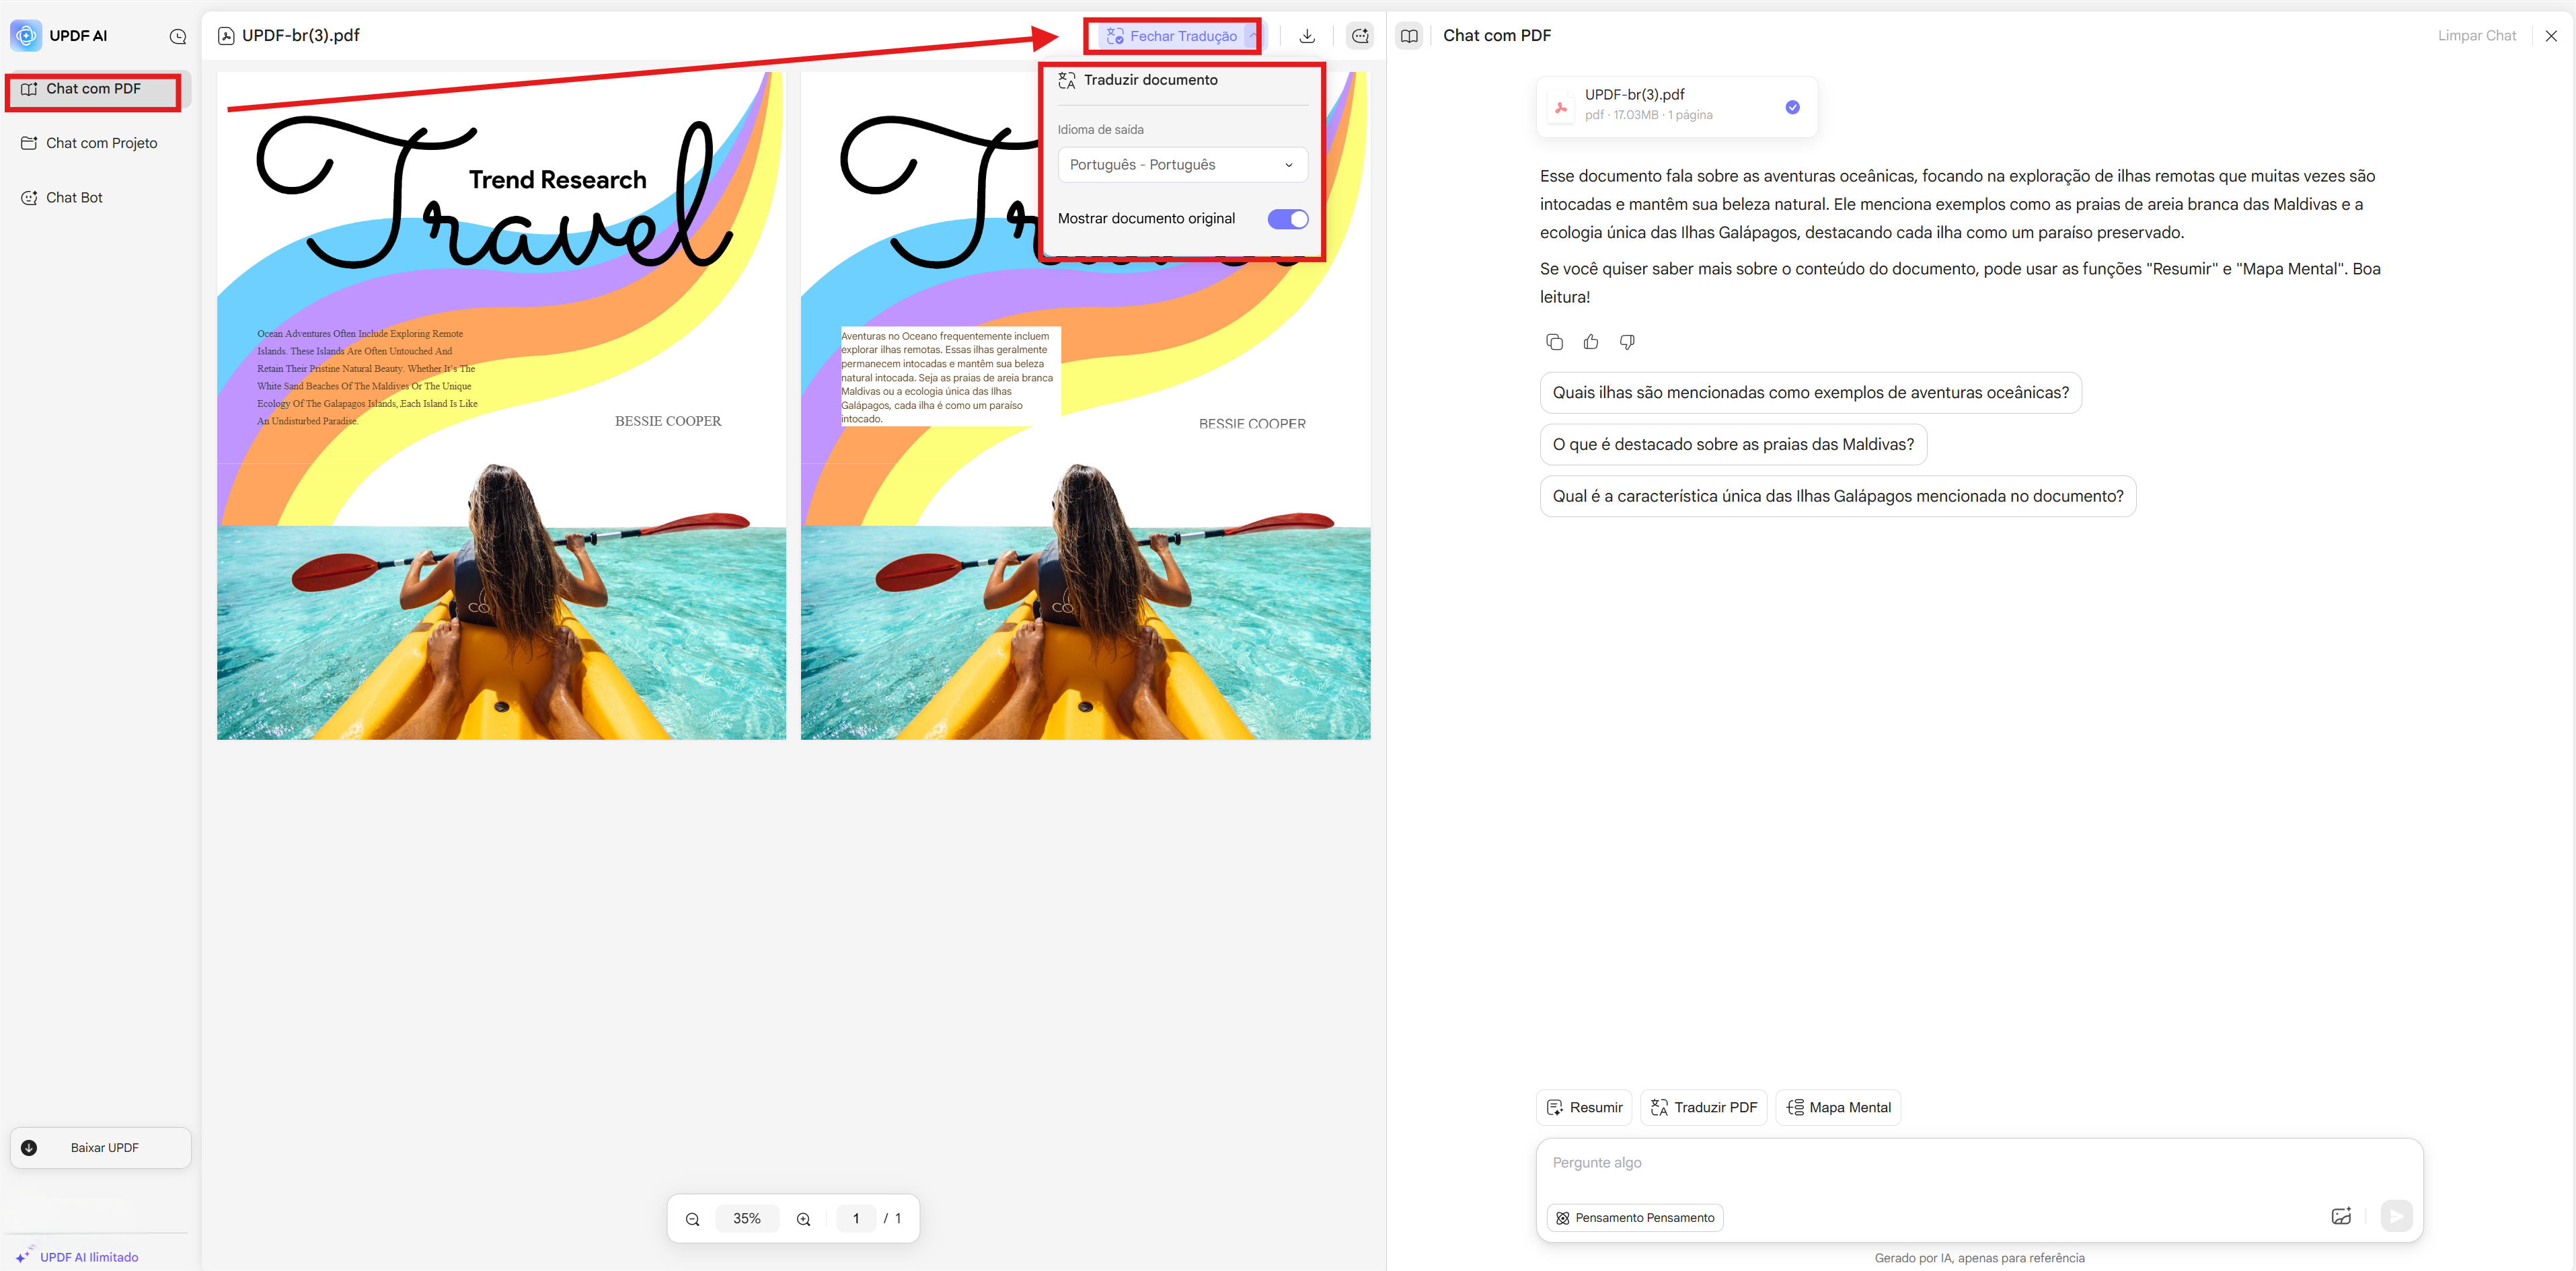Click the 35% zoom level field
2576x1271 pixels.
click(x=747, y=1219)
